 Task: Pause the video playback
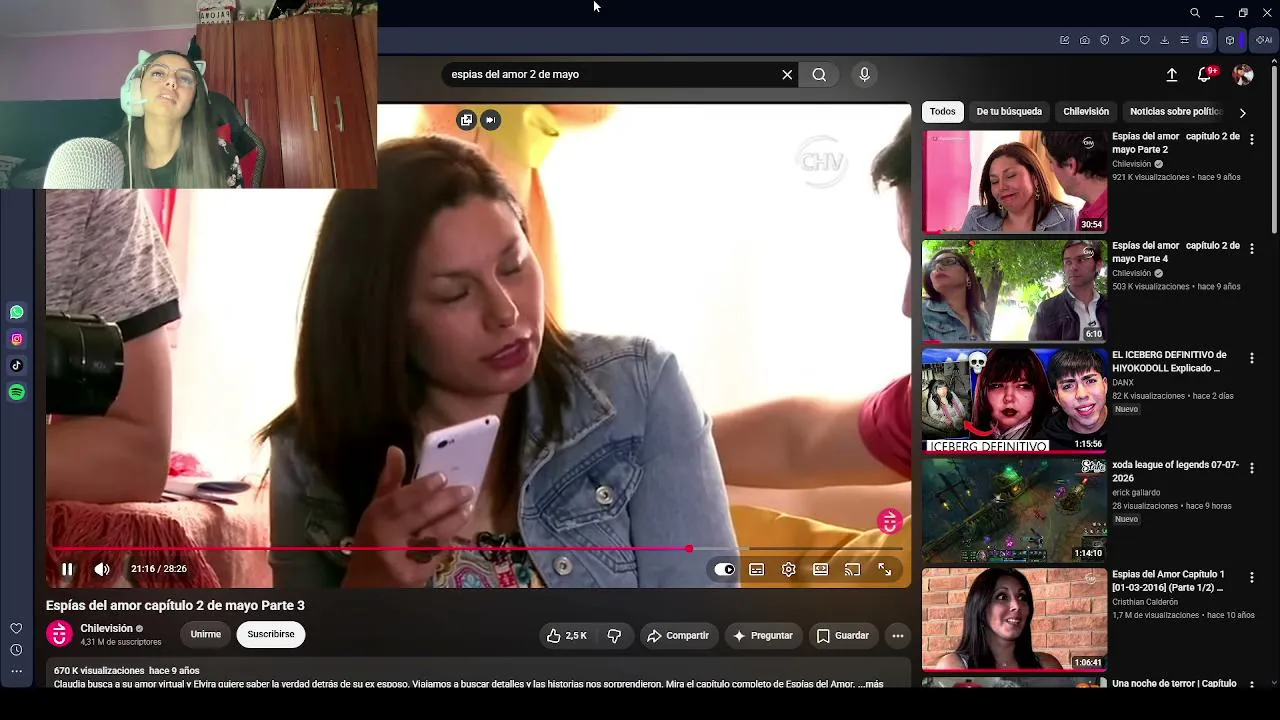[x=67, y=569]
